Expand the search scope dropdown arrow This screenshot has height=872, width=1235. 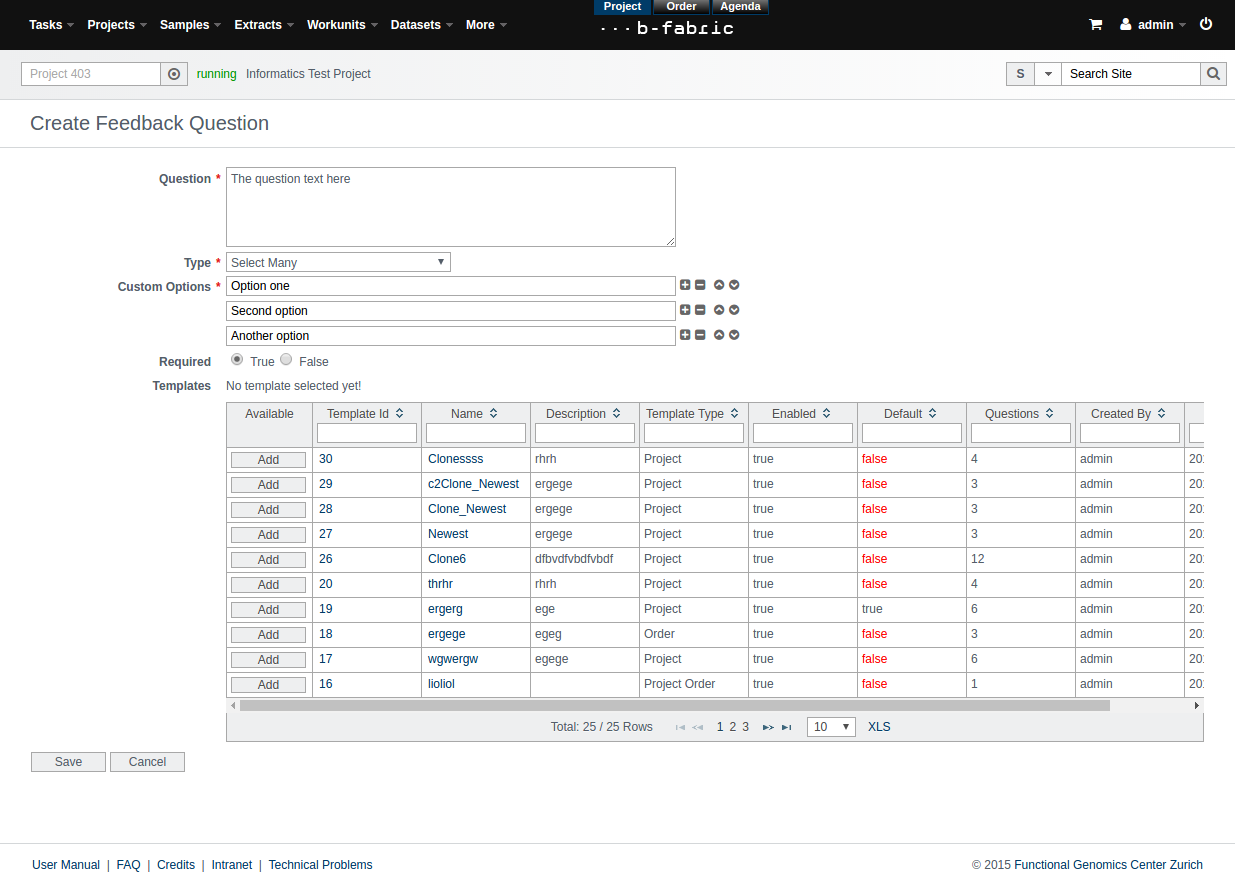point(1047,74)
